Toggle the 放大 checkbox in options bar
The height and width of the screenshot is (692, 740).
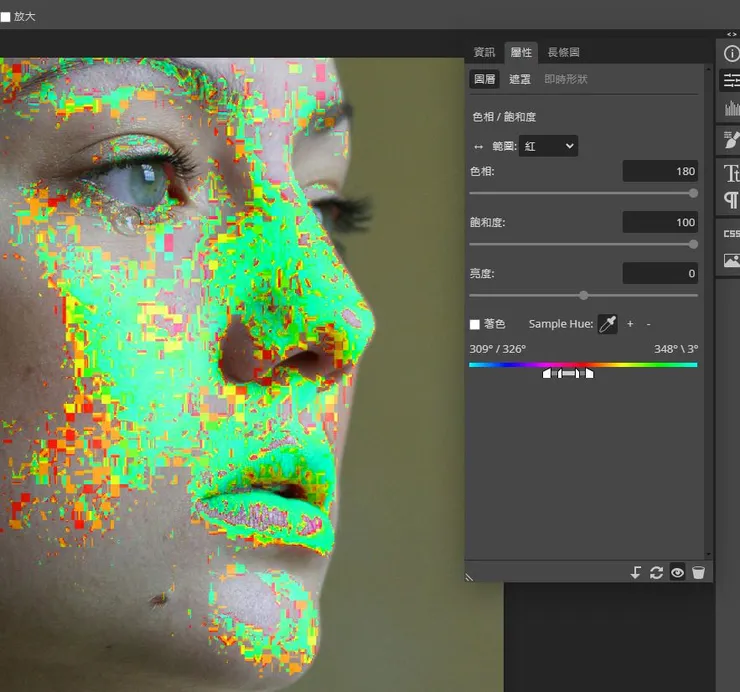(x=6, y=17)
